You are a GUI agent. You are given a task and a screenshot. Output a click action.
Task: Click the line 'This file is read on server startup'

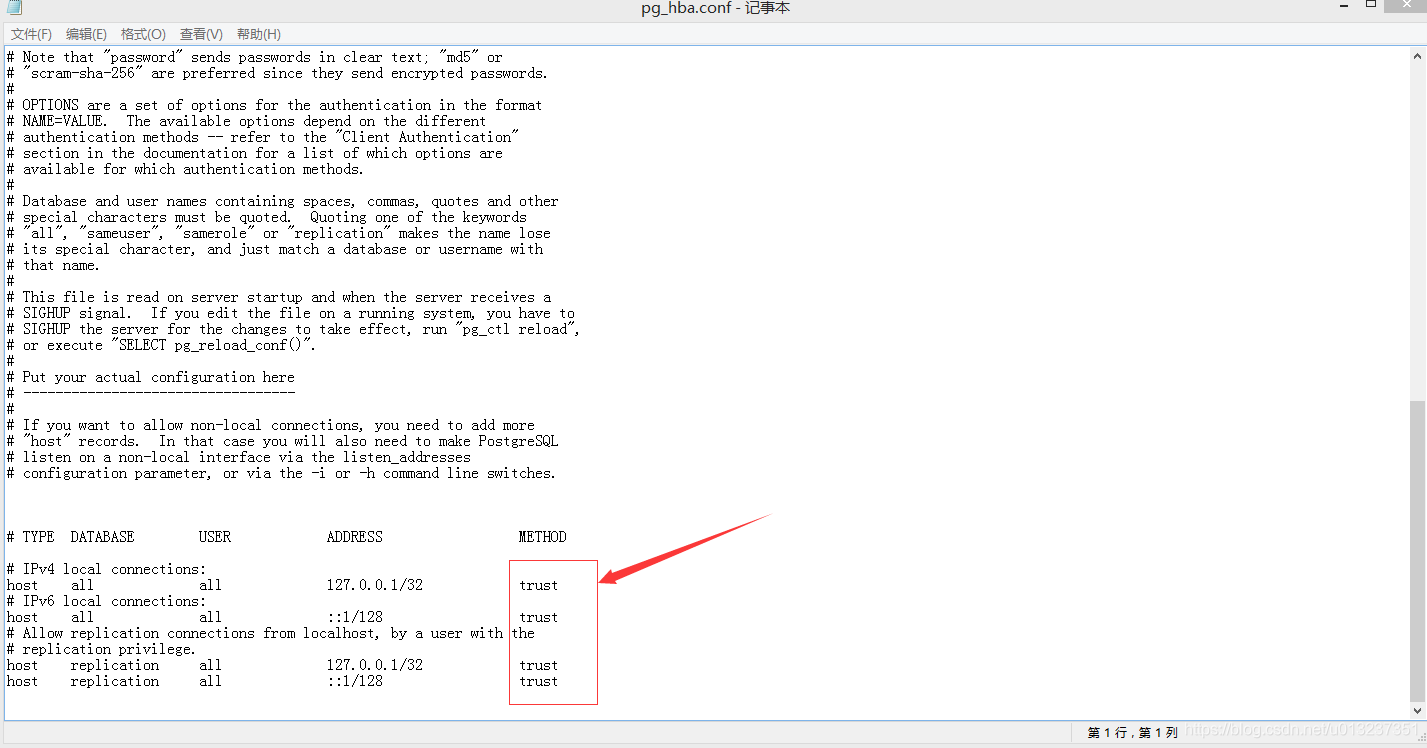click(x=278, y=297)
